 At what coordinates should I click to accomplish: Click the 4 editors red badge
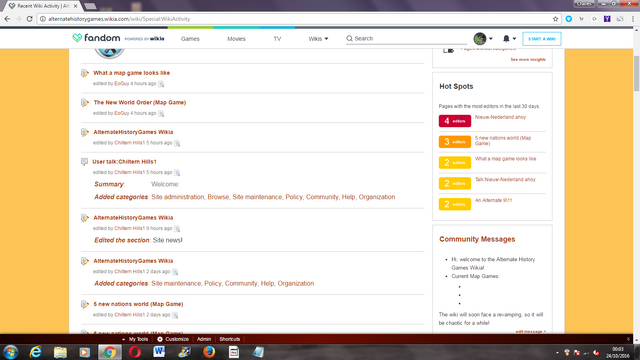tap(455, 121)
